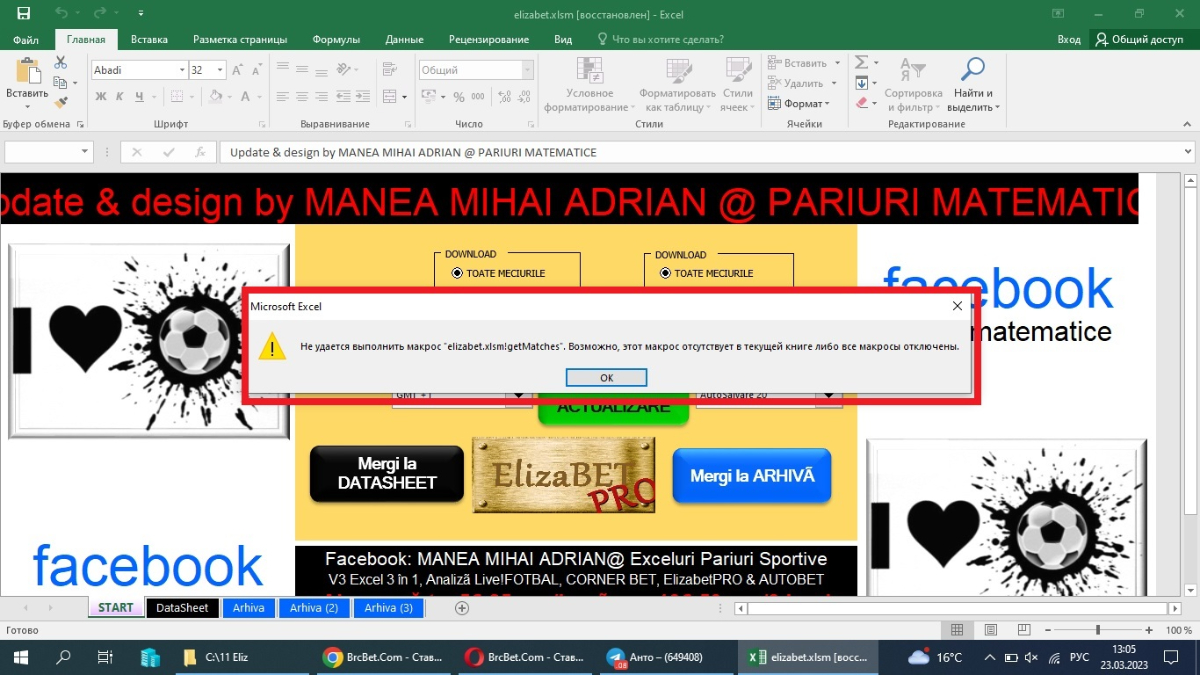Open the Name Box dropdown
1200x675 pixels.
click(85, 152)
